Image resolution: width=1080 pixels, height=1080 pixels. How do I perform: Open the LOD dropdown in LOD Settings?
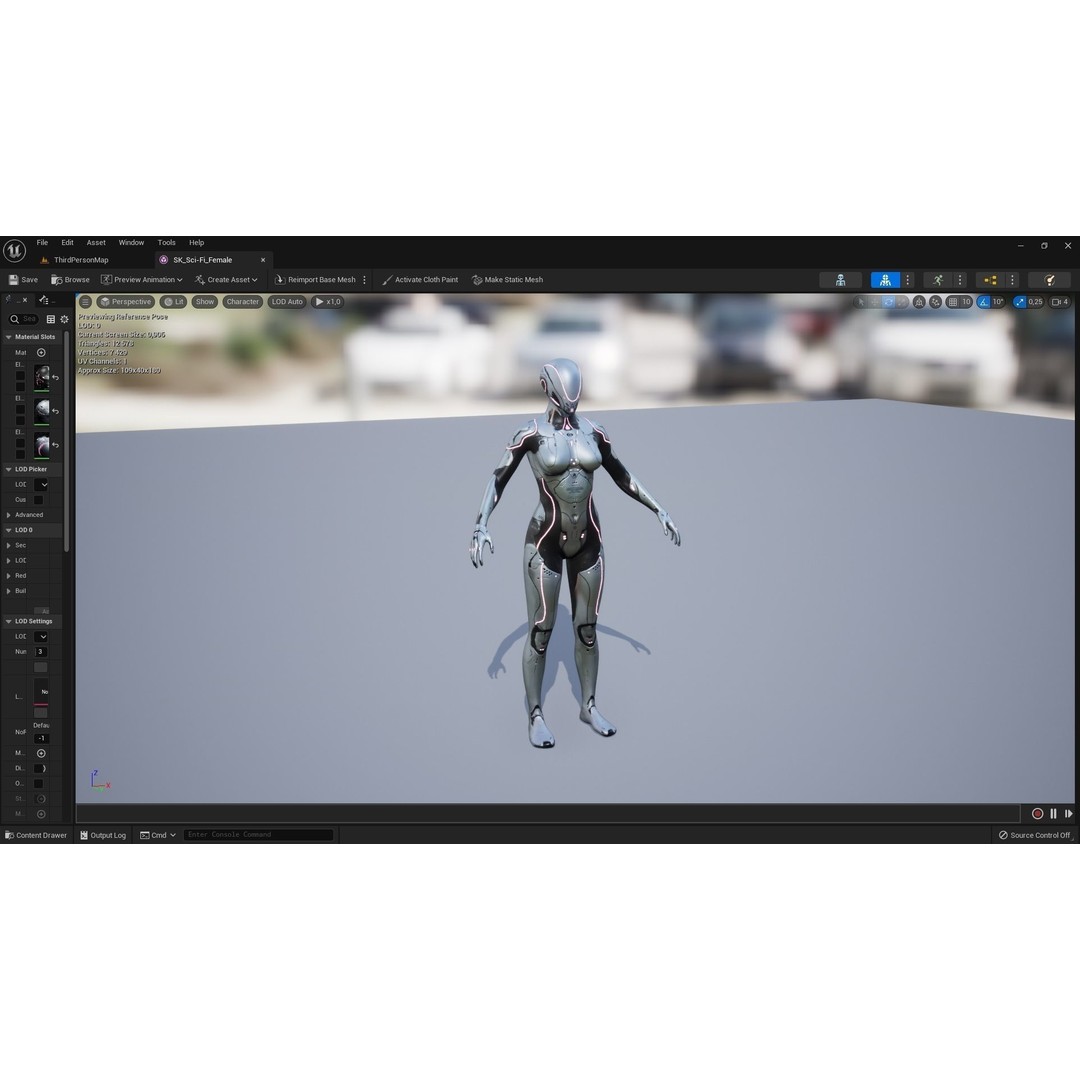click(x=41, y=636)
